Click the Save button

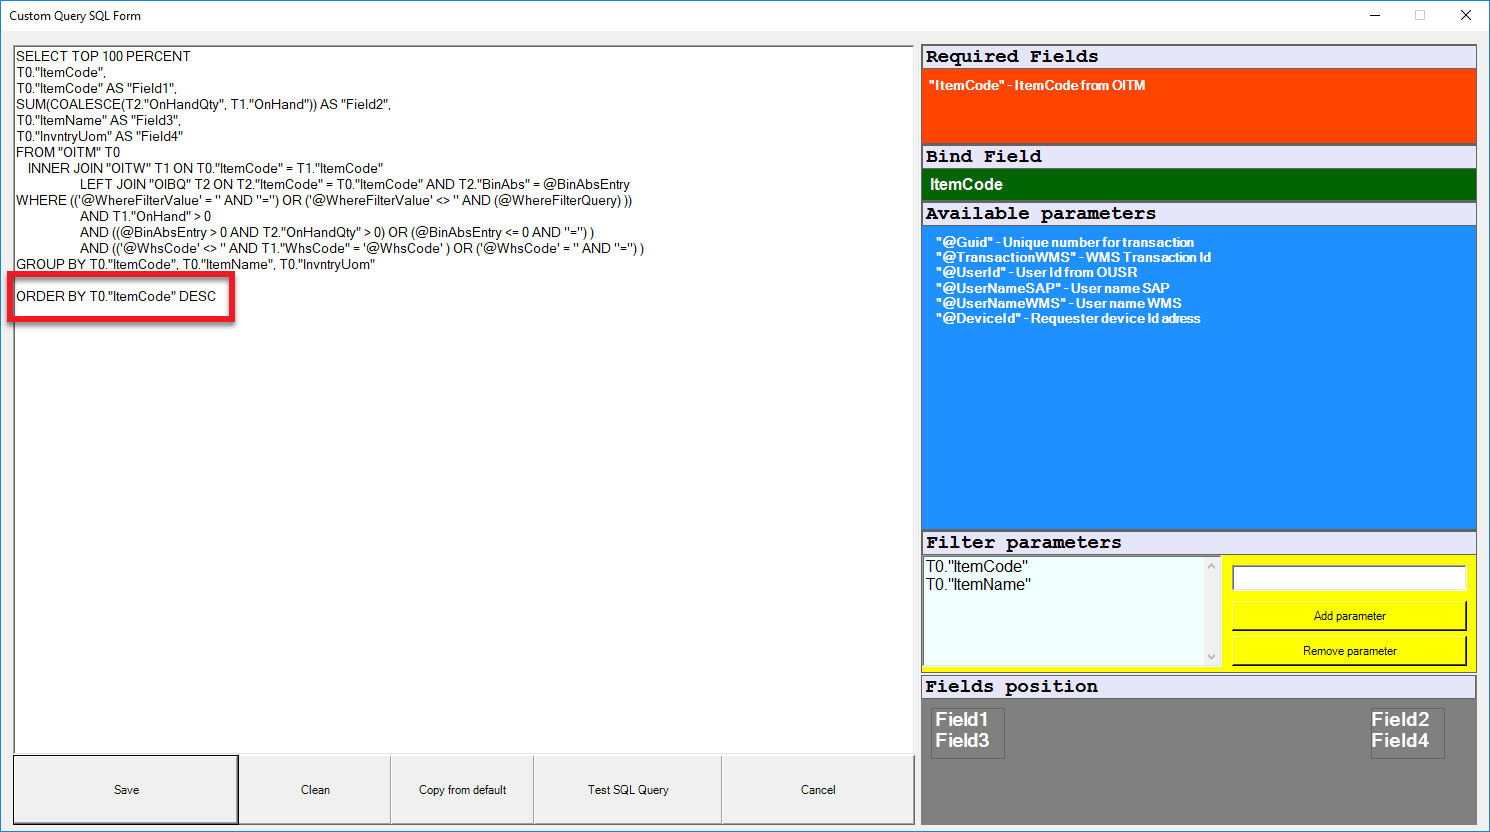pyautogui.click(x=125, y=789)
